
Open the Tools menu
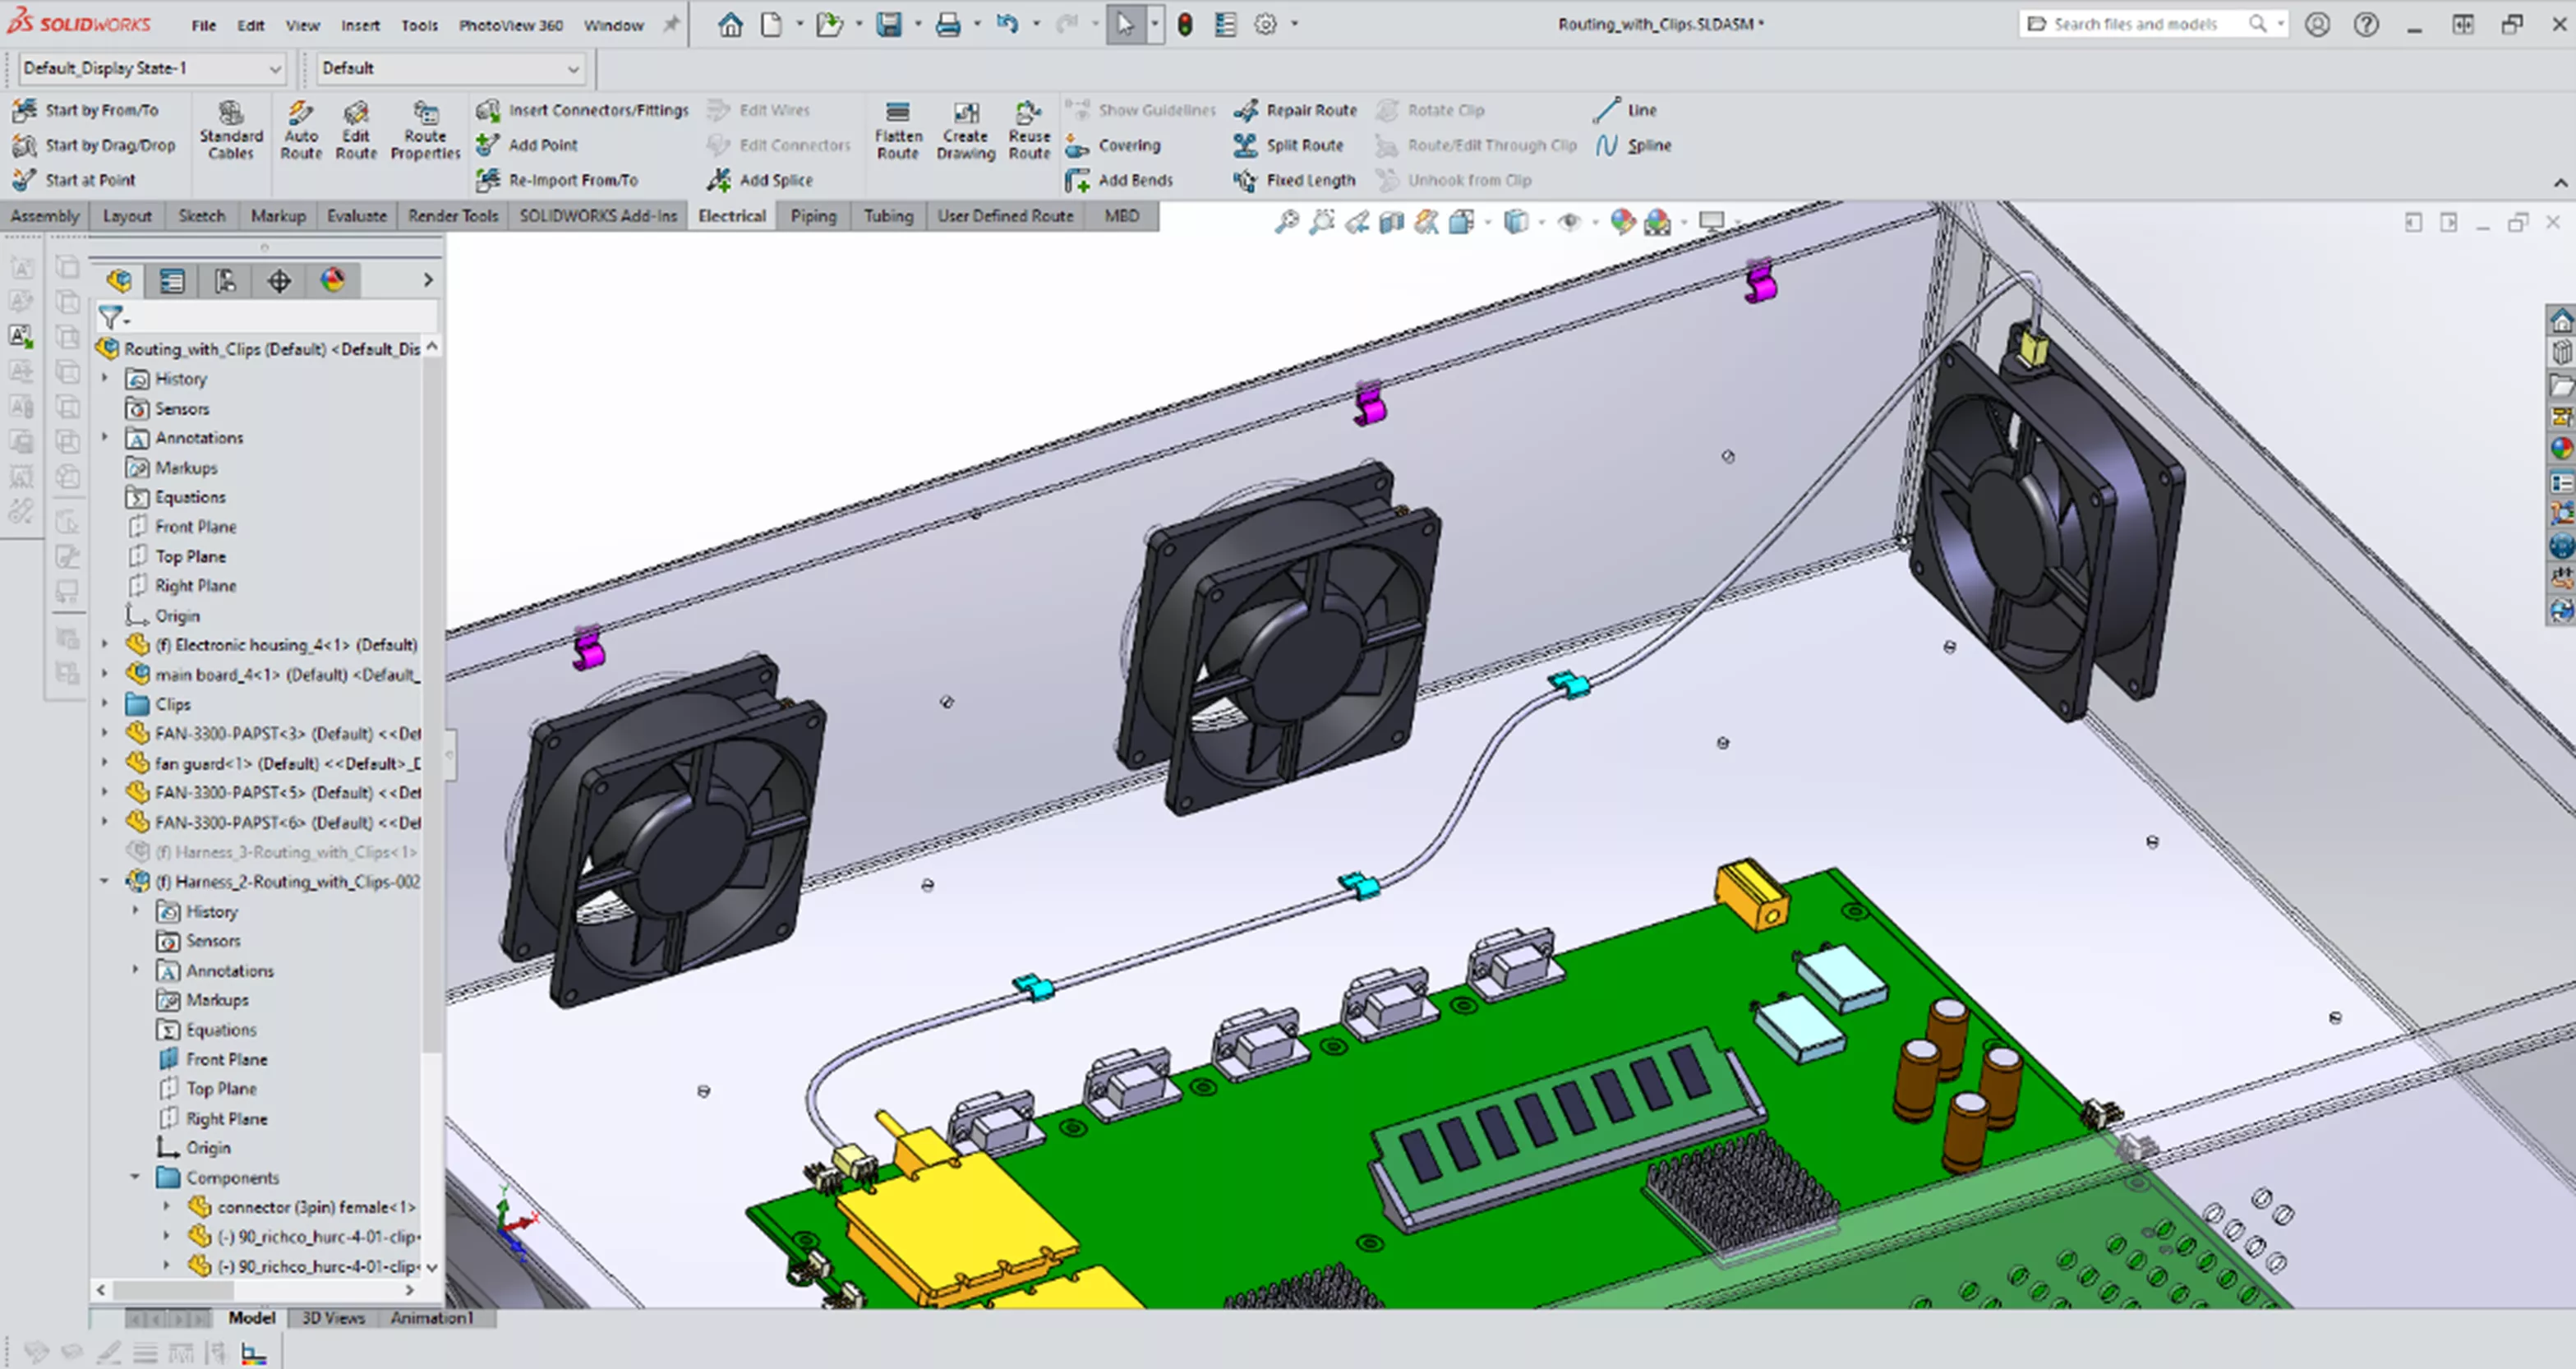coord(420,25)
